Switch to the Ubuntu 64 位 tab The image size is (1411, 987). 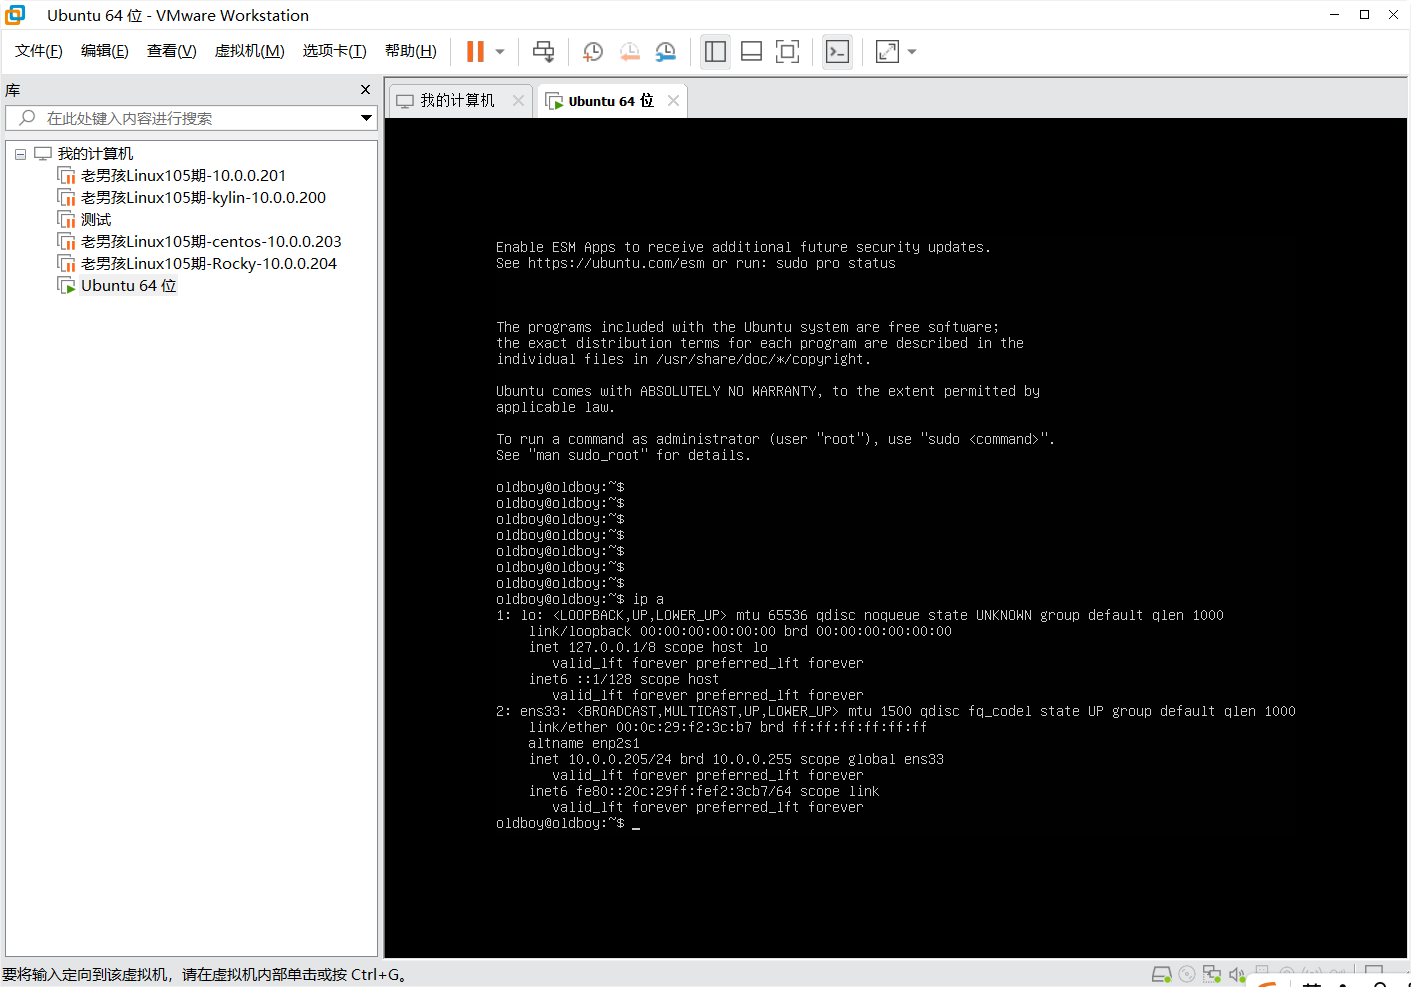(x=611, y=101)
